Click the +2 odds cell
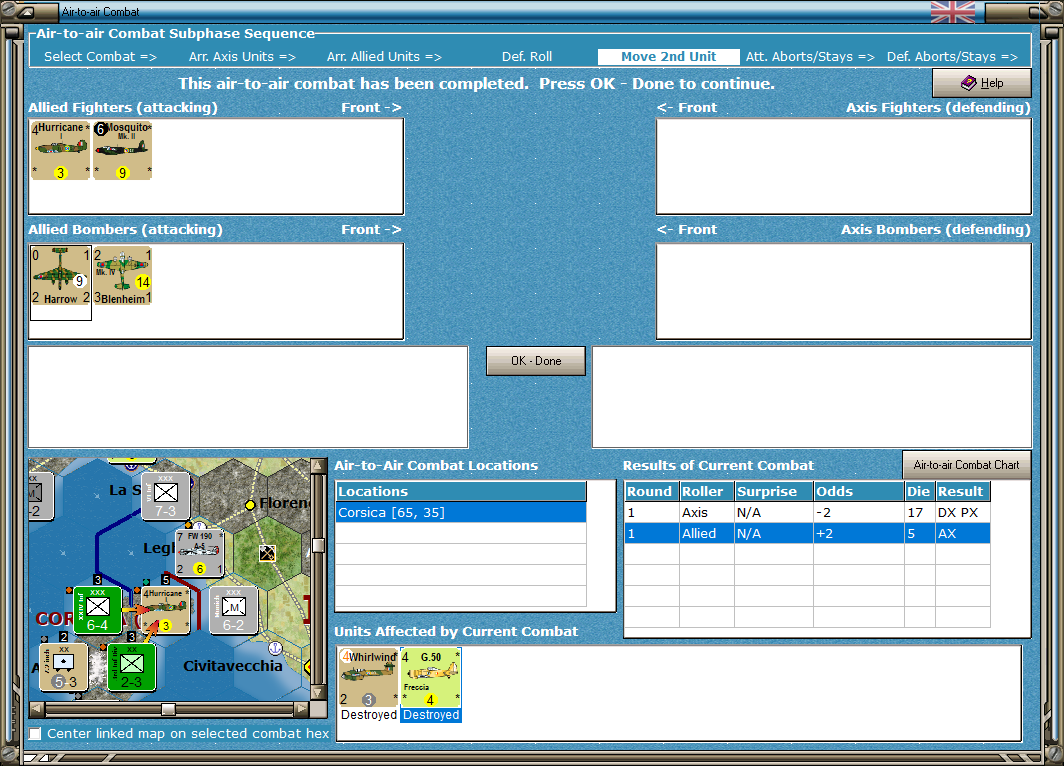This screenshot has height=766, width=1064. (x=859, y=533)
